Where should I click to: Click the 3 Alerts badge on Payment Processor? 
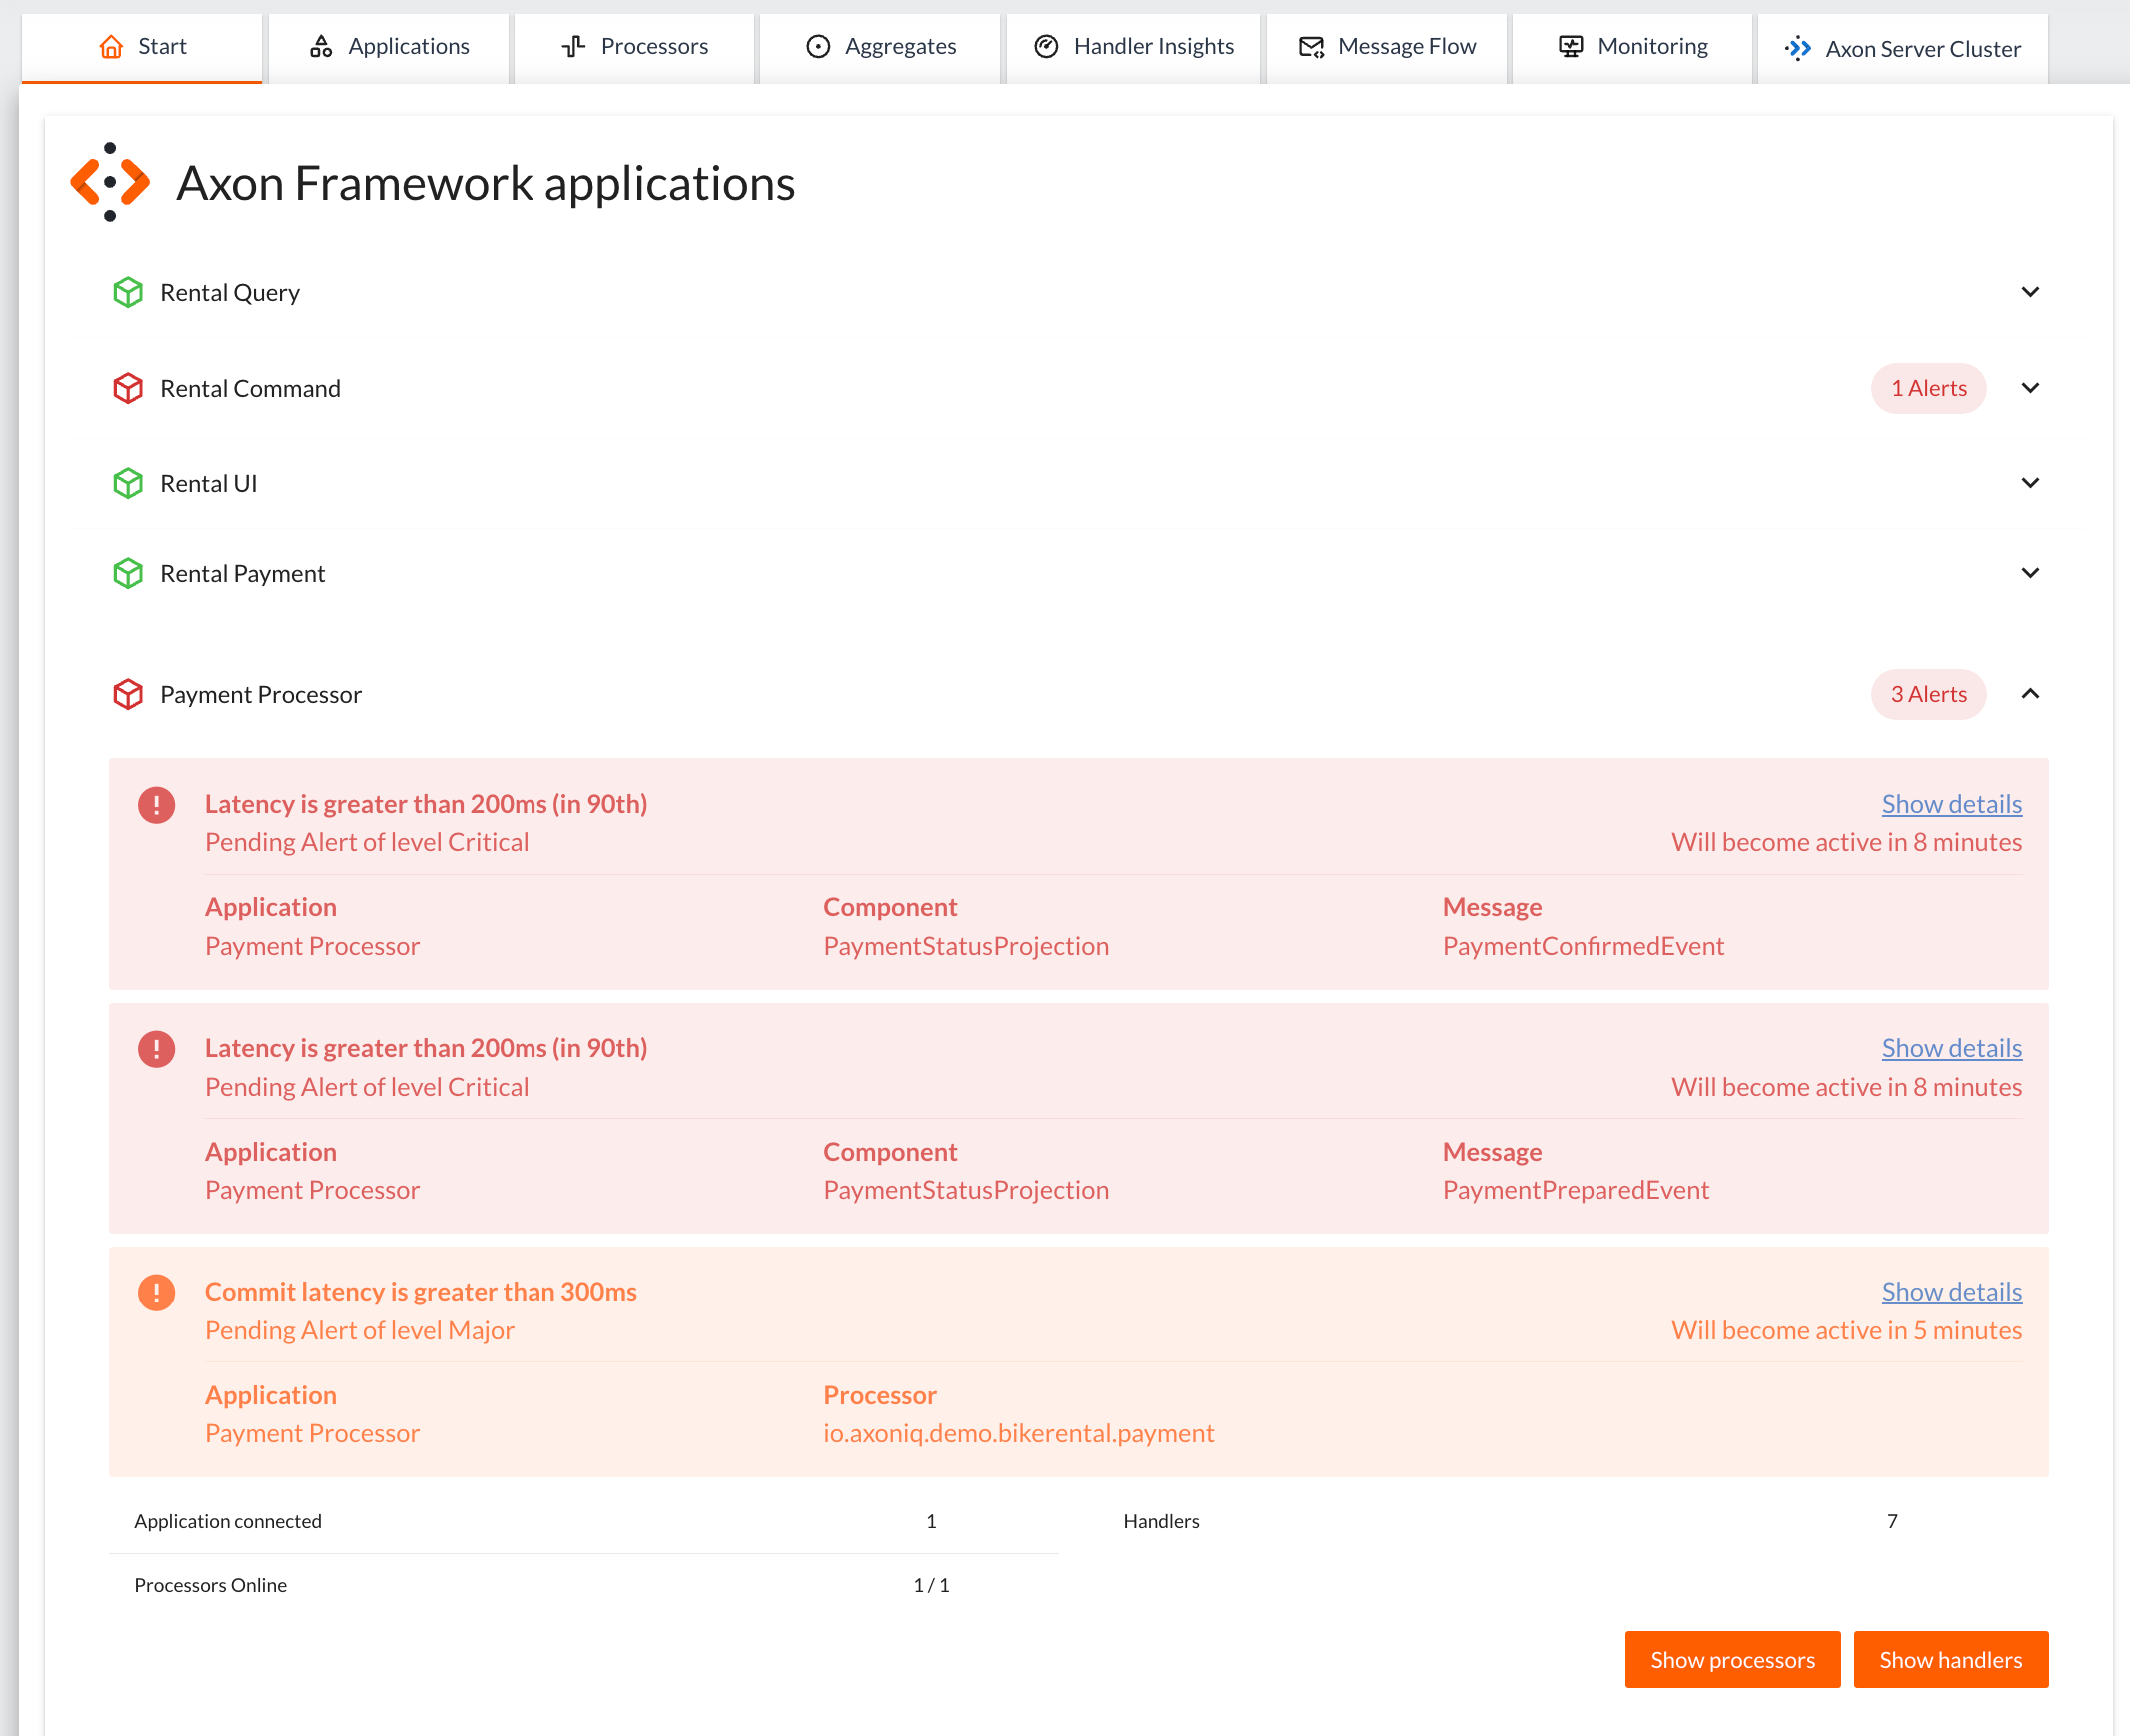click(x=1928, y=695)
